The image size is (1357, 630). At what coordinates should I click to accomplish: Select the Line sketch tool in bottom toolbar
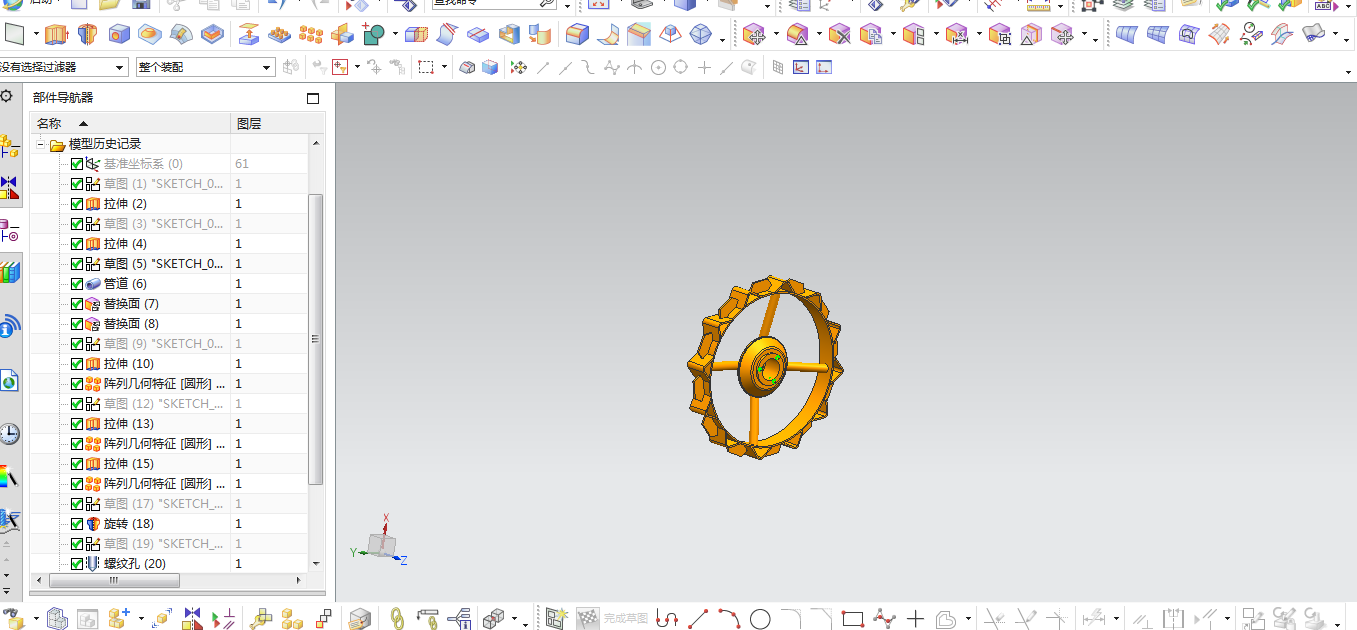pos(698,619)
